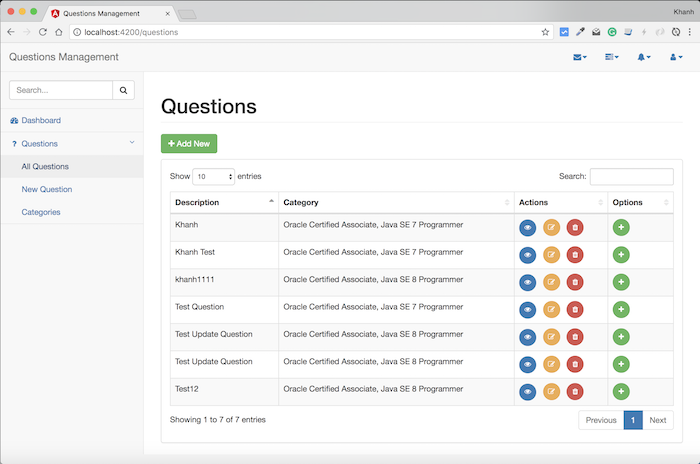Open the alerts bell dropdown
The image size is (700, 464).
click(x=644, y=57)
